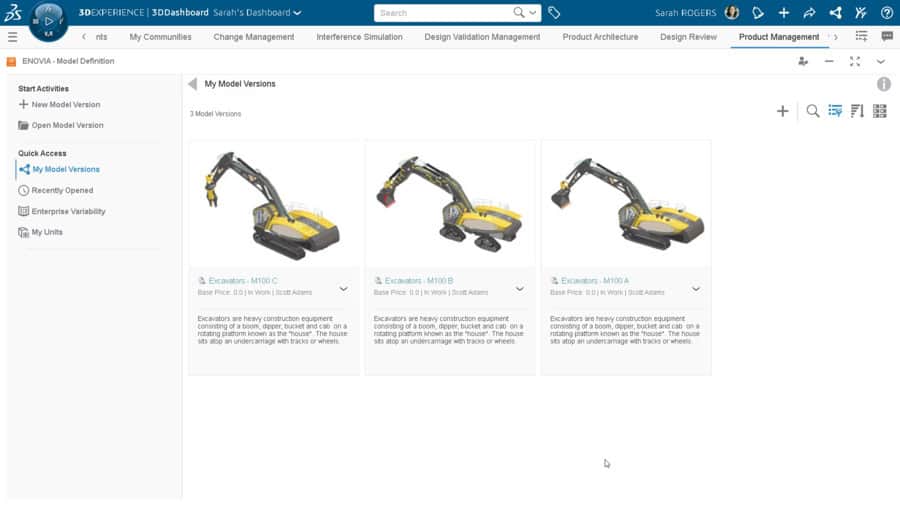Expand Excavators M100 A card chevron
Viewport: 900px width, 506px height.
coord(696,289)
